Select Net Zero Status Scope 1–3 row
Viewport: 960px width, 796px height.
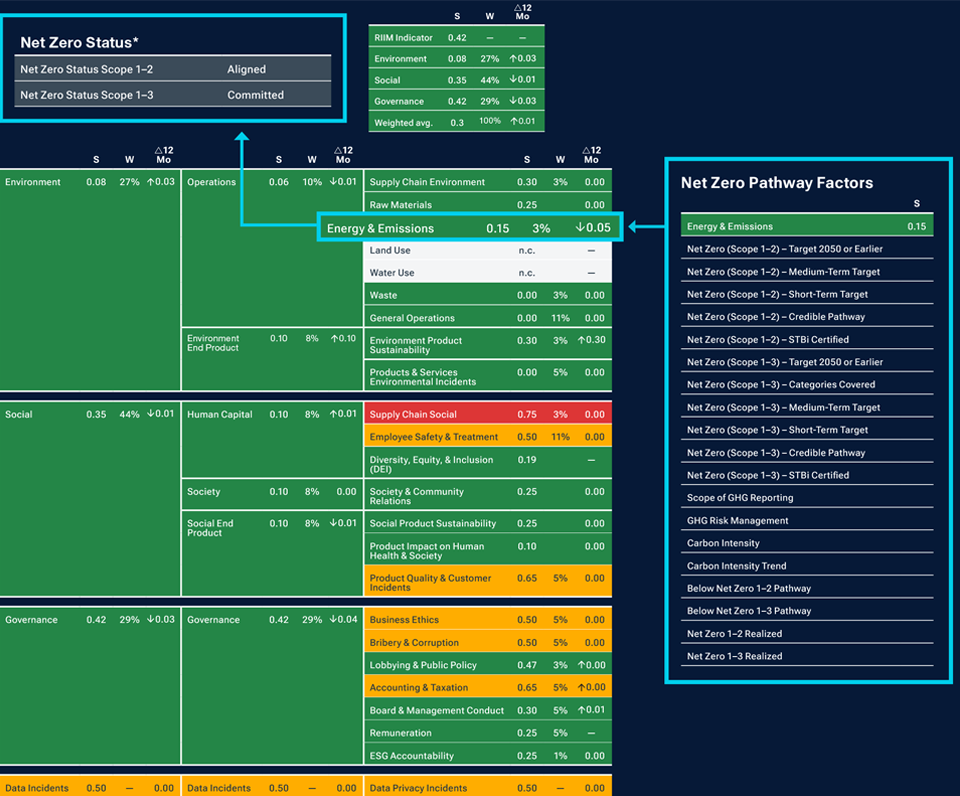tap(175, 96)
